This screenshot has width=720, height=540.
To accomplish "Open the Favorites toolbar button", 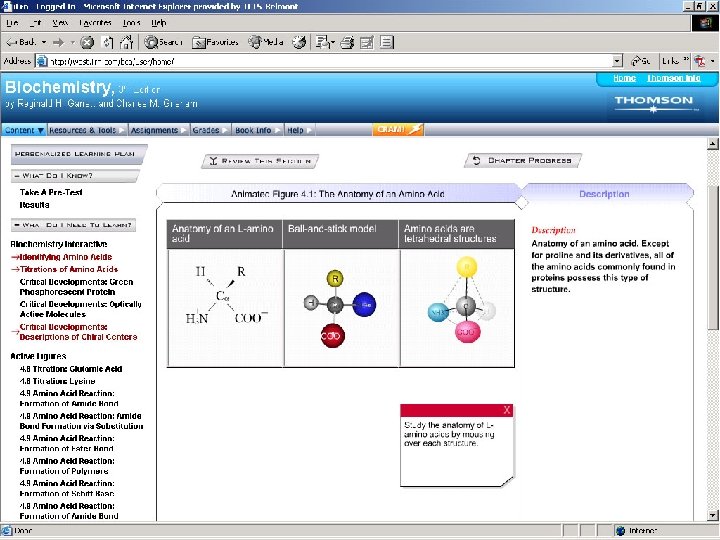I will [215, 42].
